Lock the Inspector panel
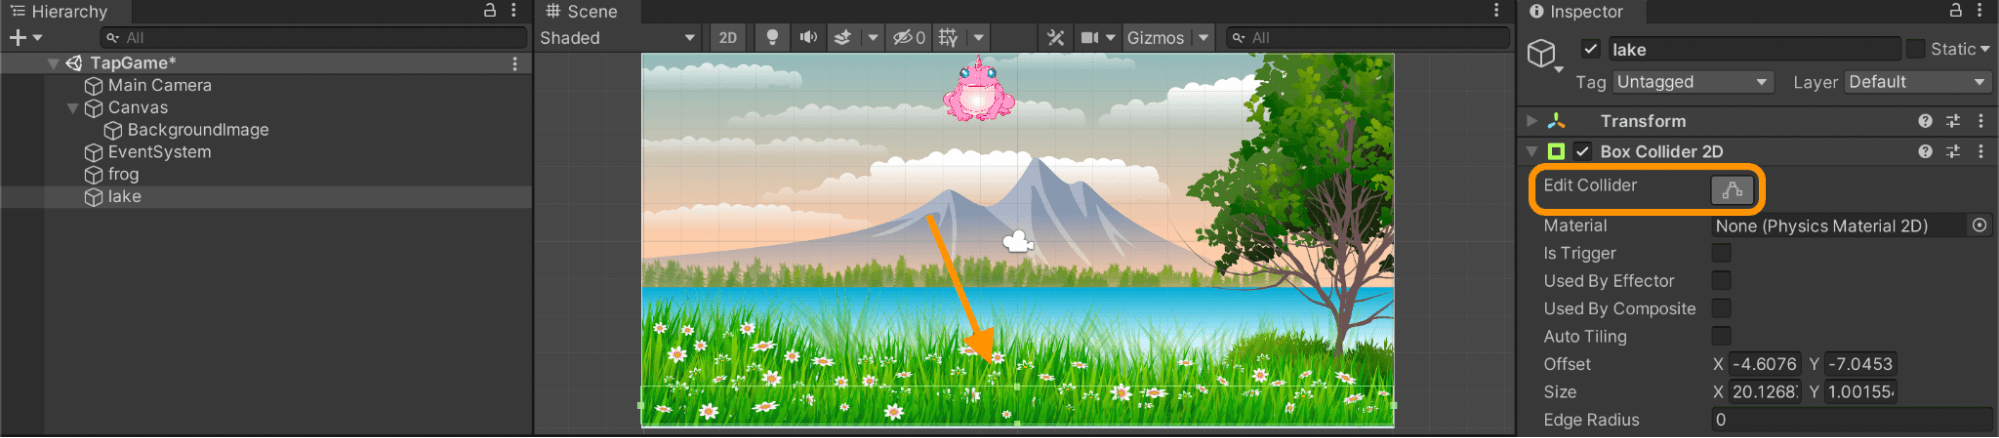Screen dimensions: 1999x438 (x=1956, y=10)
